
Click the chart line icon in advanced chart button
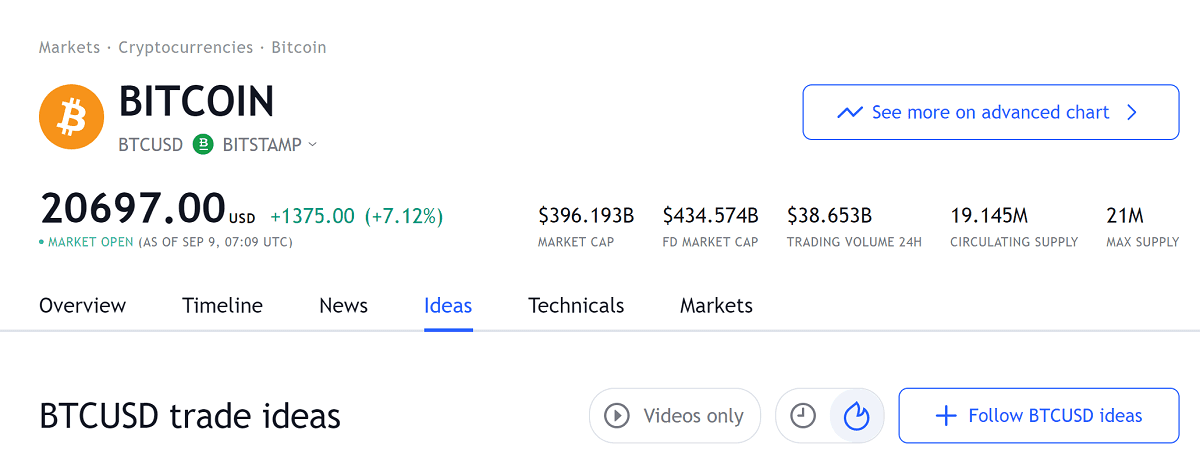coord(850,113)
